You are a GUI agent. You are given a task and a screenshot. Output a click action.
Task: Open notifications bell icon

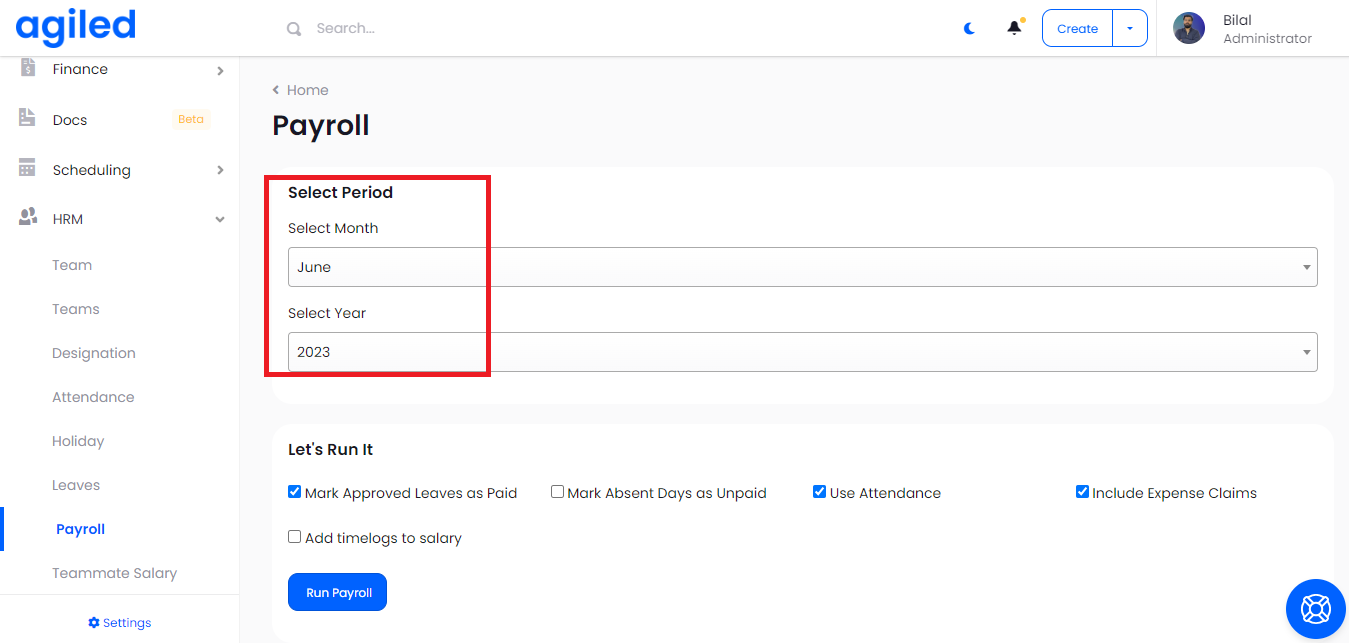pos(1014,28)
